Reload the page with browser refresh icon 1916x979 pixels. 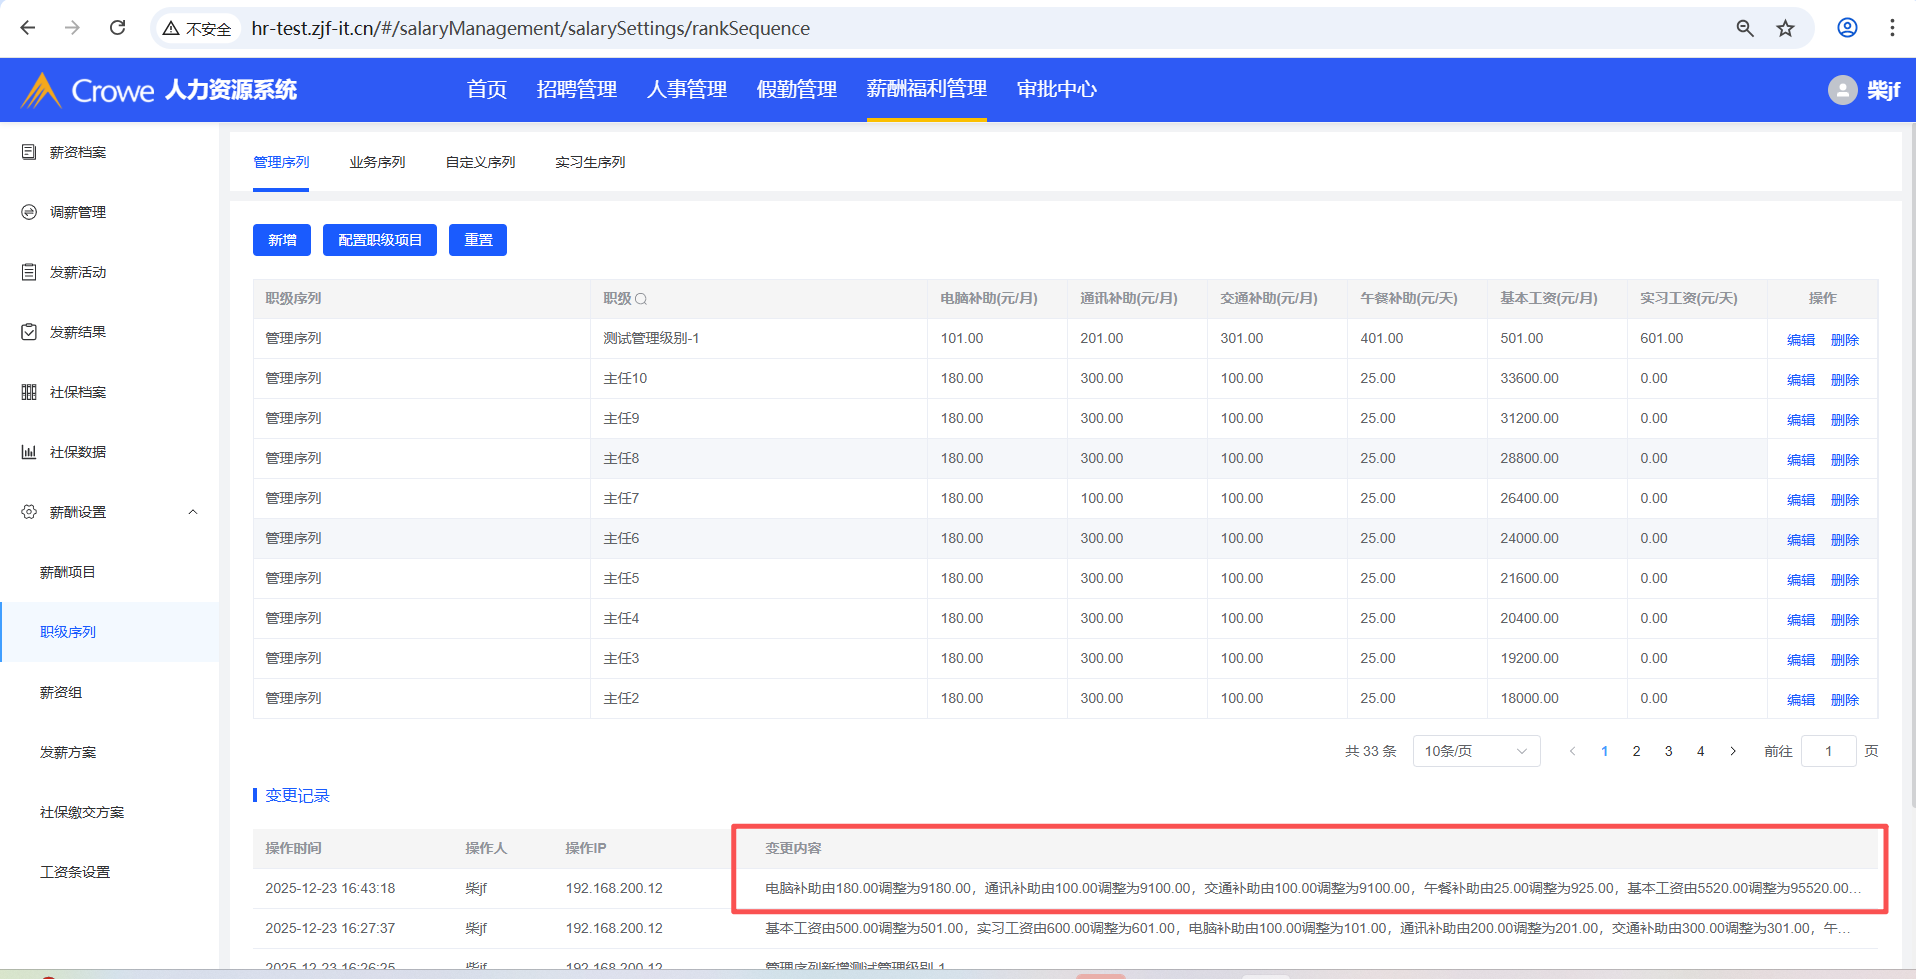(117, 28)
